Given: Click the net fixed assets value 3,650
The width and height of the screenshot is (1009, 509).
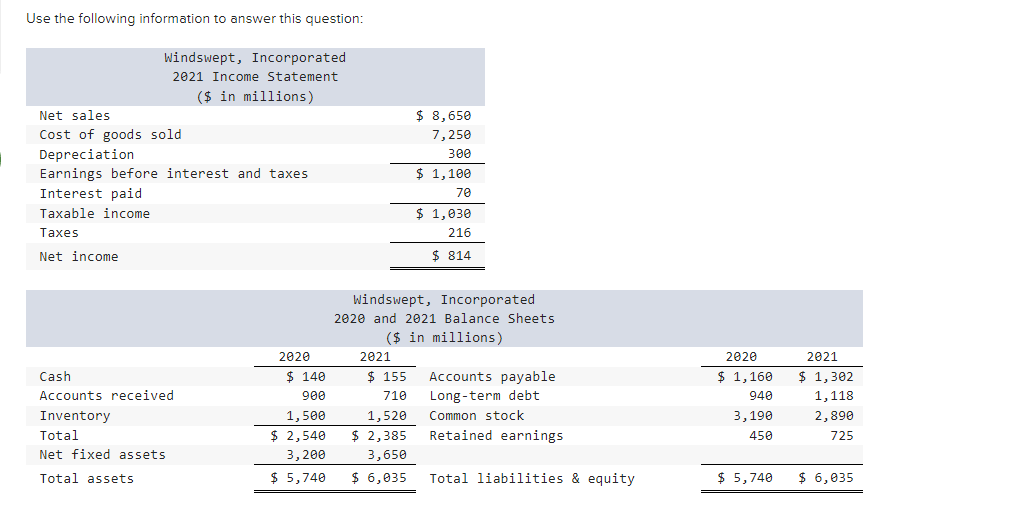Looking at the screenshot, I should [387, 455].
